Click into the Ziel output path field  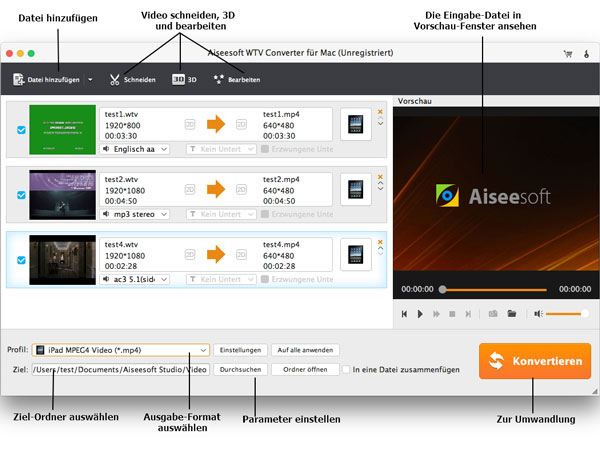121,369
